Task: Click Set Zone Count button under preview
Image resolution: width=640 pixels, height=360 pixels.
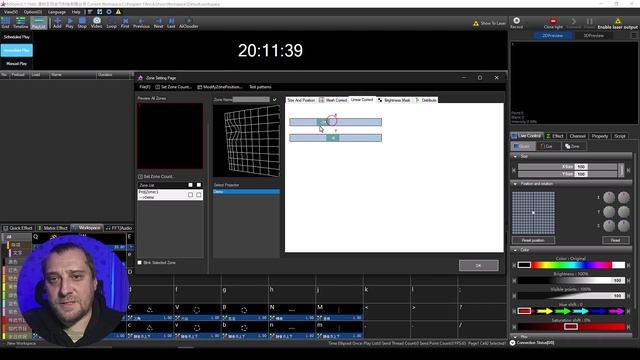Action: [x=156, y=177]
